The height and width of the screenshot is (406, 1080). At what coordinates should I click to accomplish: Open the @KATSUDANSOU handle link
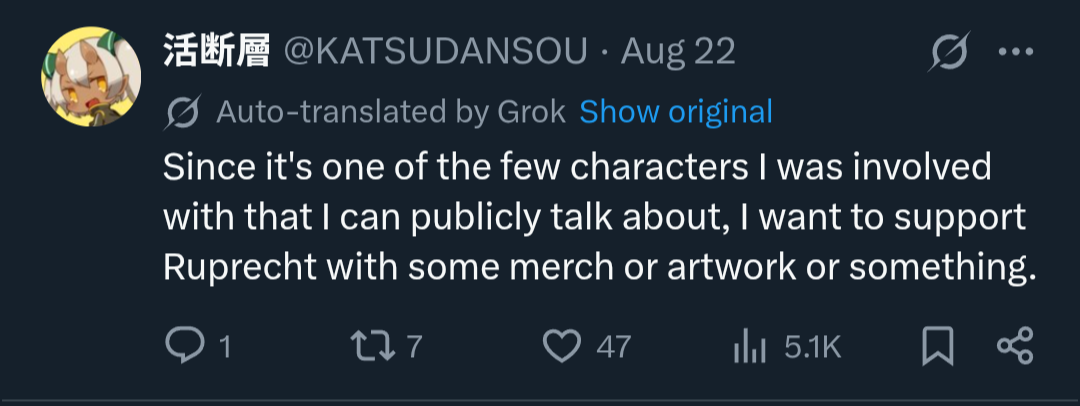click(436, 53)
